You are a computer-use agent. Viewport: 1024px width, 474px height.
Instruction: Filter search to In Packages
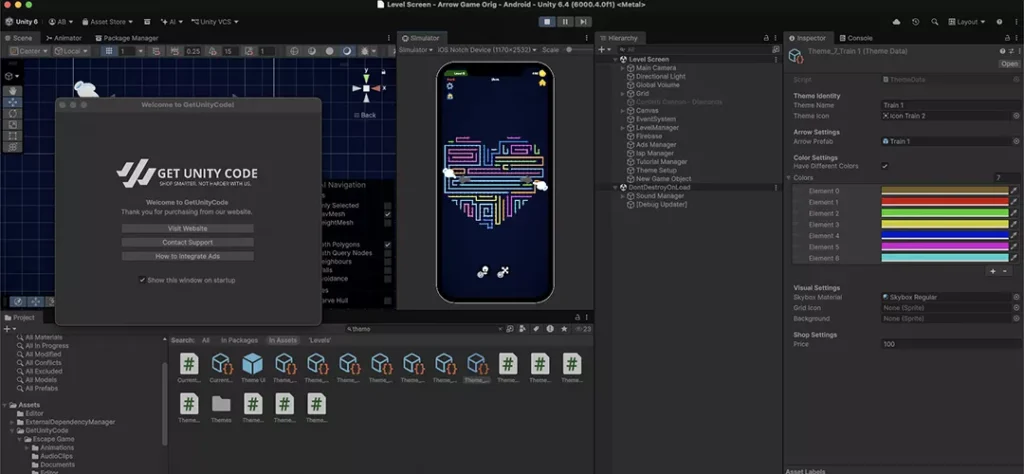coord(239,340)
